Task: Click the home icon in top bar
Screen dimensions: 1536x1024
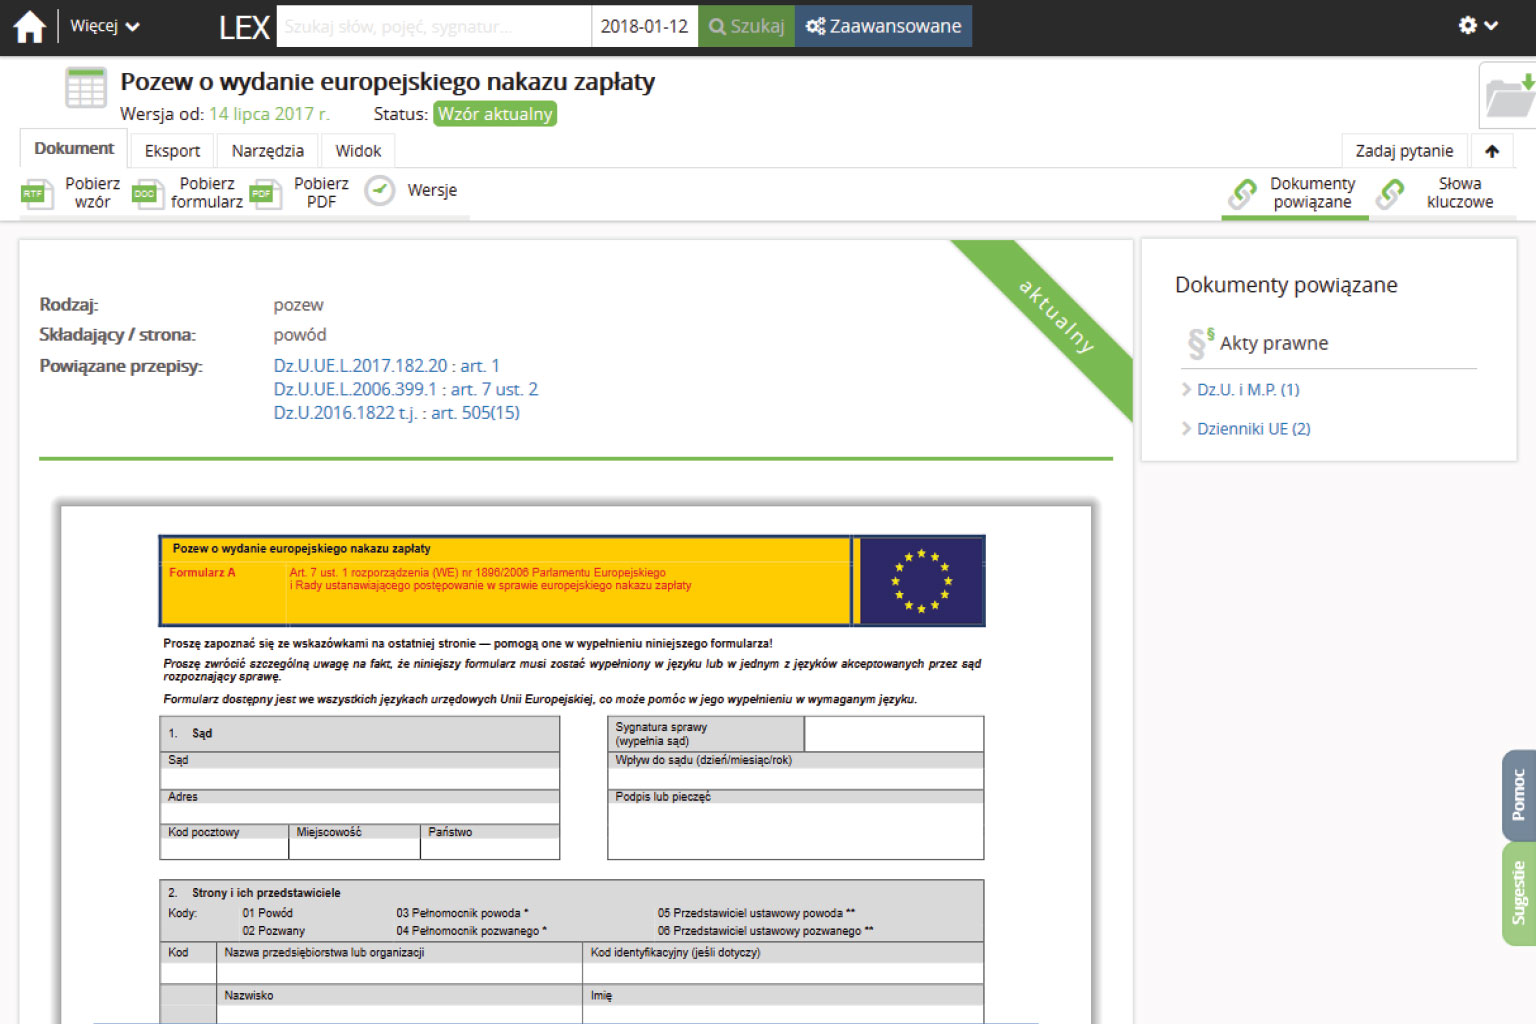Action: tap(29, 27)
